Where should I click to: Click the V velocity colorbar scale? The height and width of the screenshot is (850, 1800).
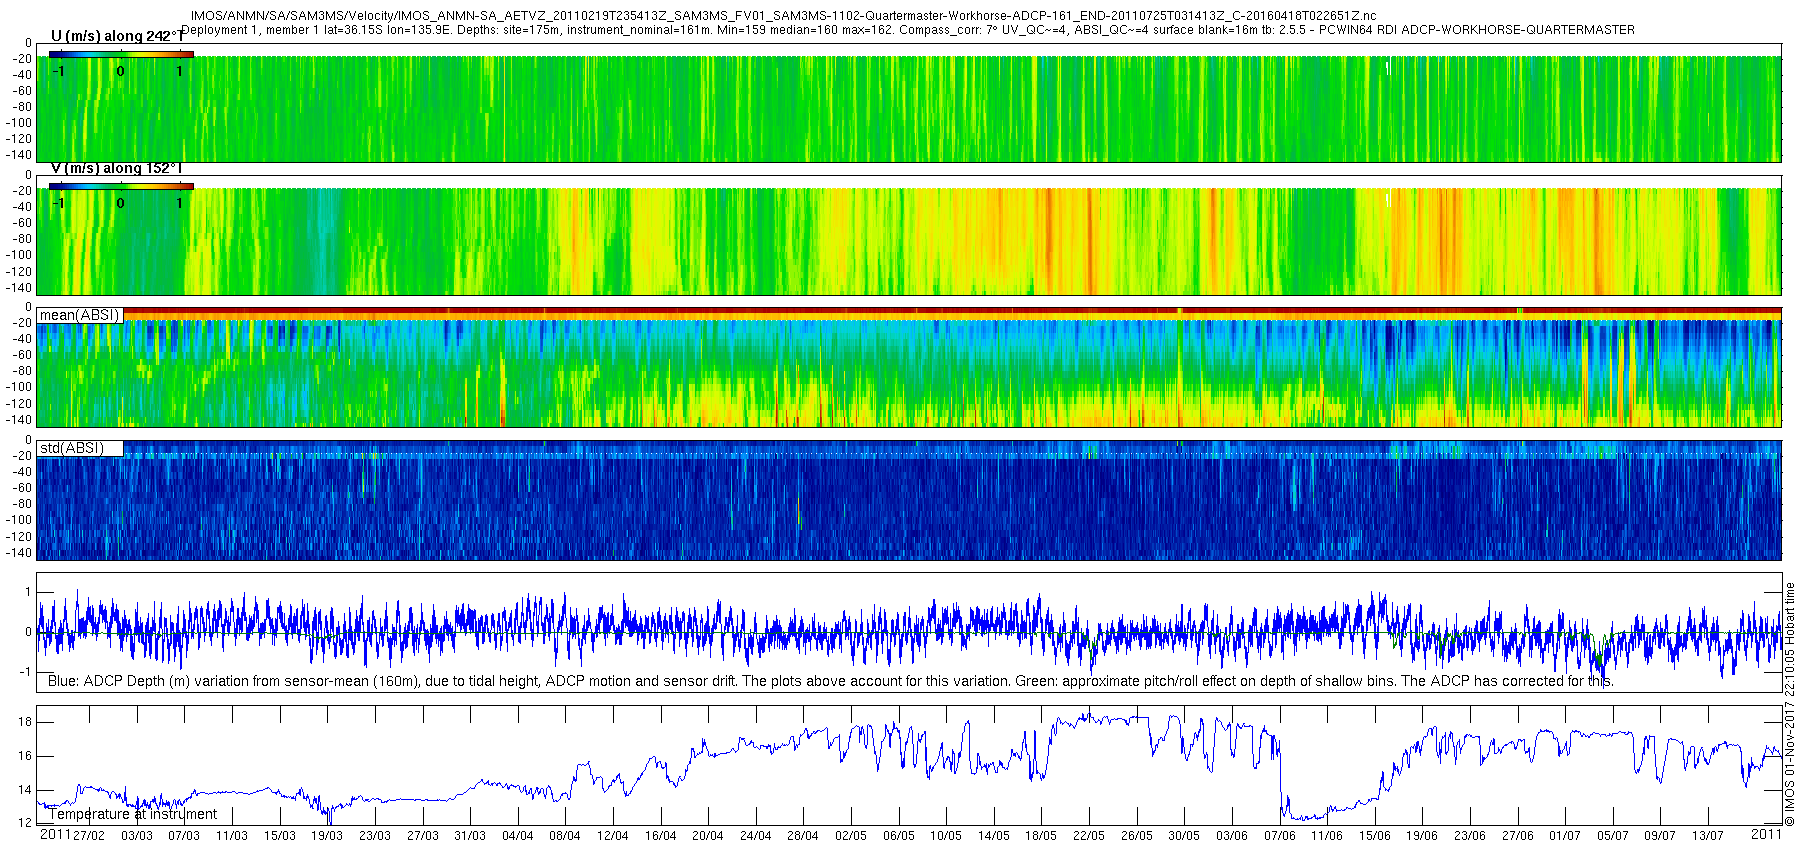pyautogui.click(x=120, y=186)
